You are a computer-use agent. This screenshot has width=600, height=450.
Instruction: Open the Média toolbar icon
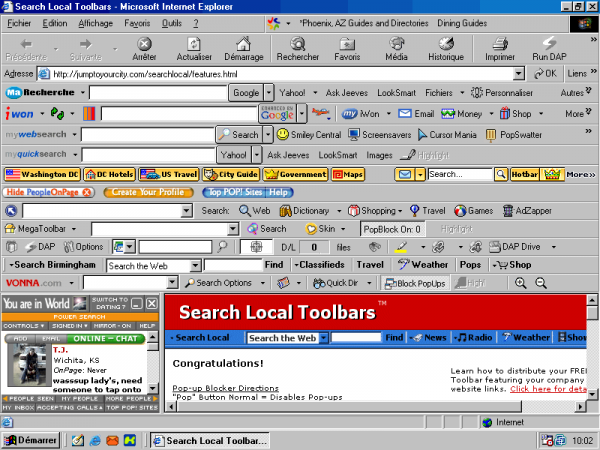[x=396, y=44]
